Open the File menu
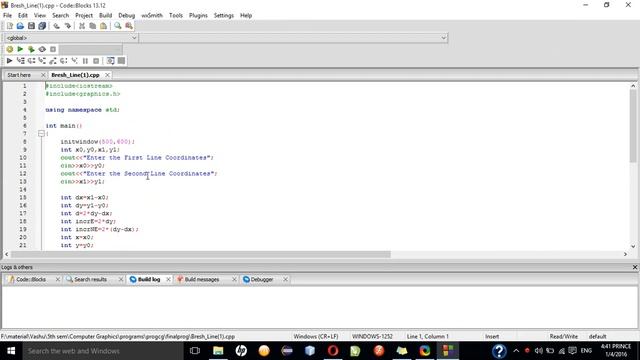 [x=7, y=15]
